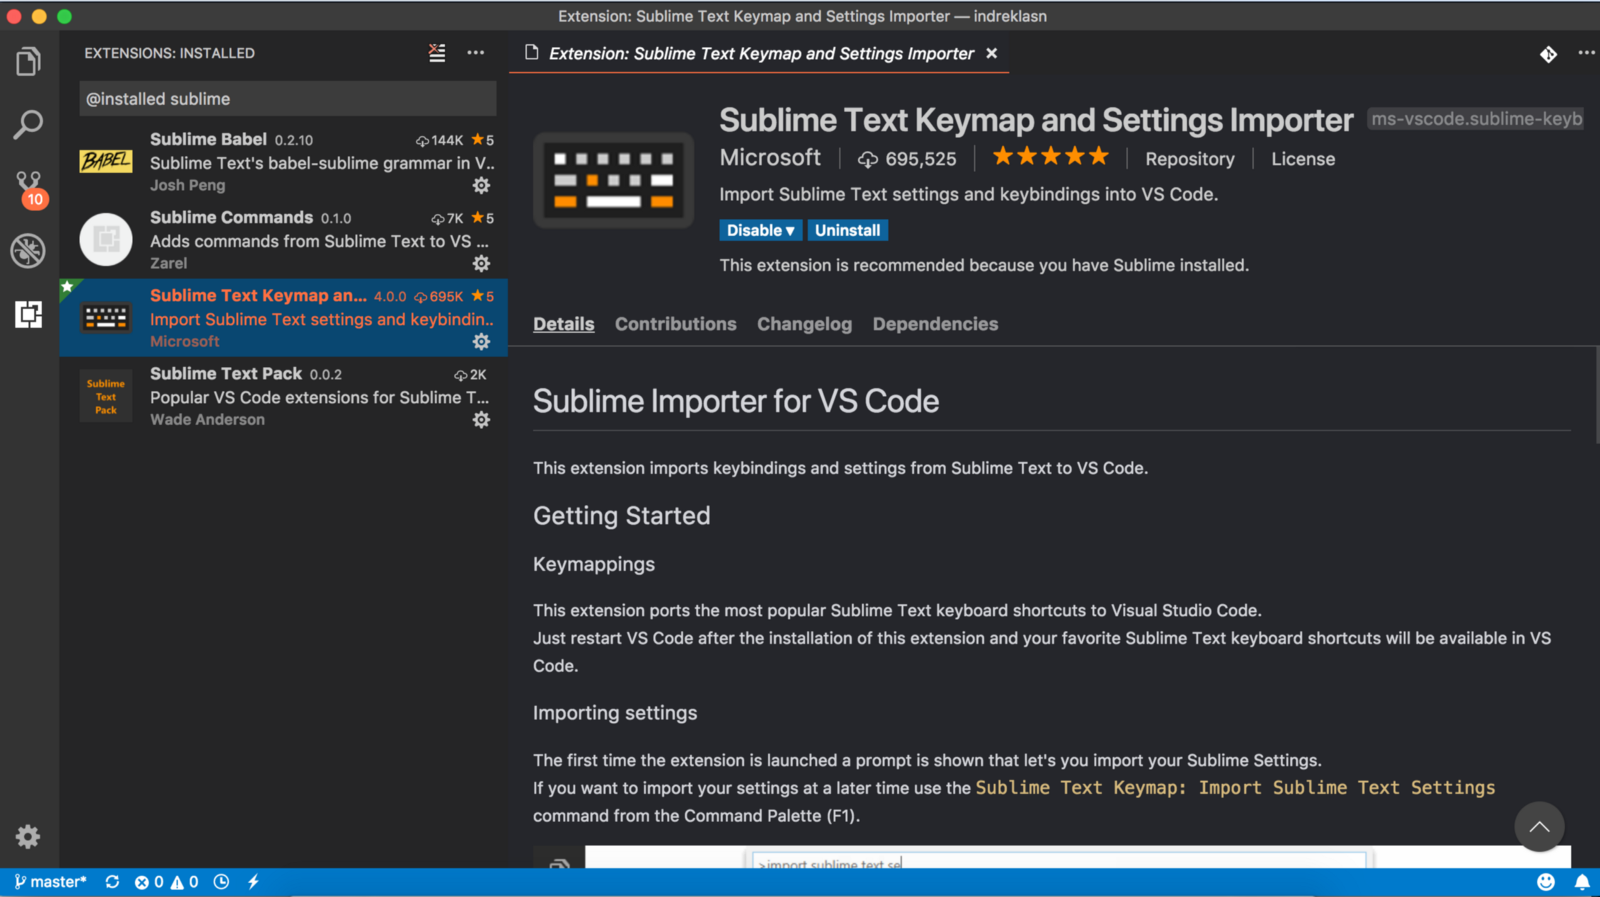Switch to the Contributions tab
The image size is (1600, 897).
(x=675, y=324)
